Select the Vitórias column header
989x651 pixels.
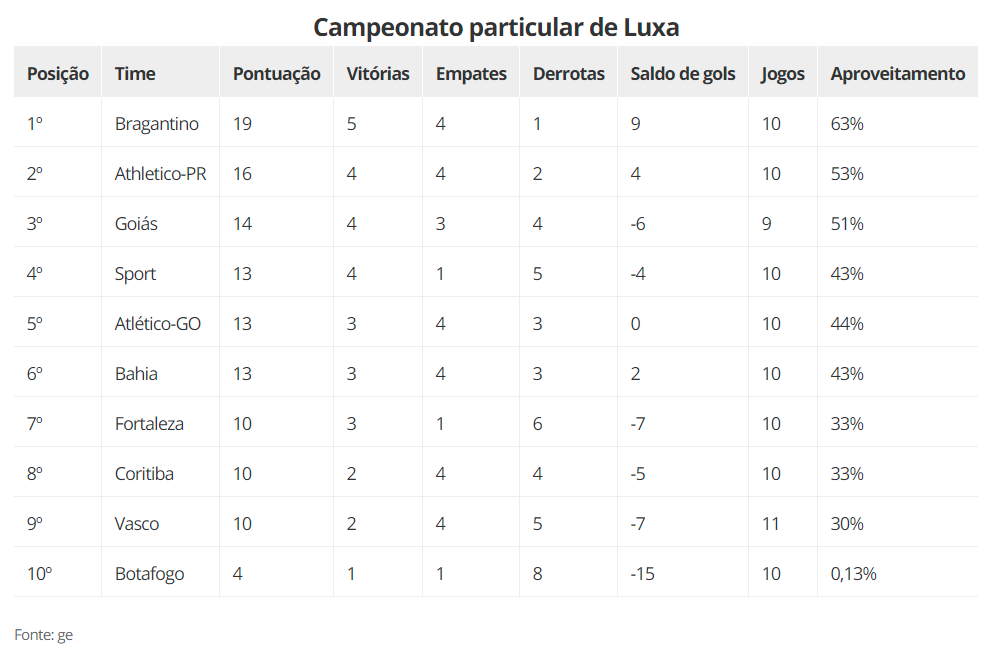pos(378,73)
